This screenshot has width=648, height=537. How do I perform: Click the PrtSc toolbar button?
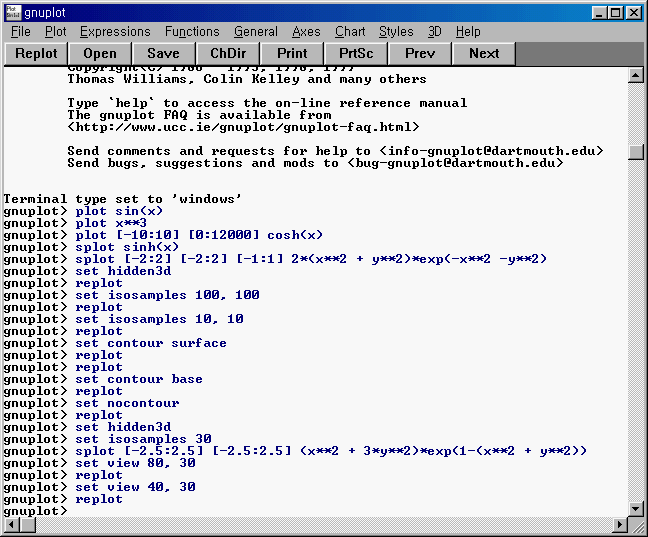(356, 54)
